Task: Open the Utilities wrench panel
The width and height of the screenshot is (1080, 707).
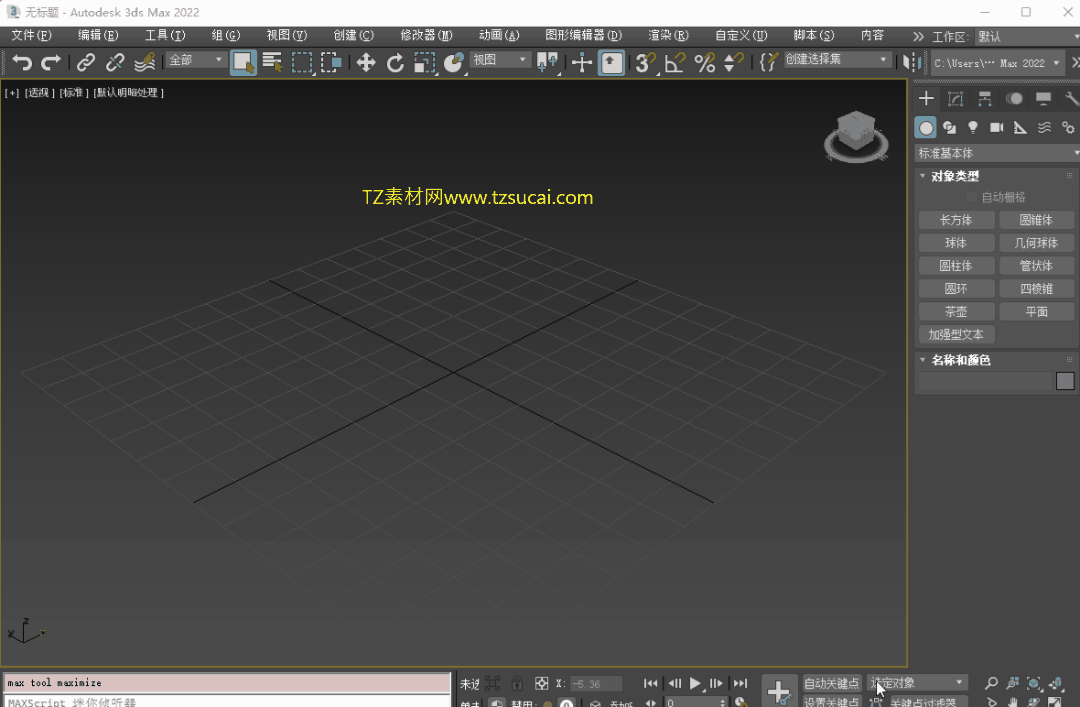Action: (x=1071, y=98)
